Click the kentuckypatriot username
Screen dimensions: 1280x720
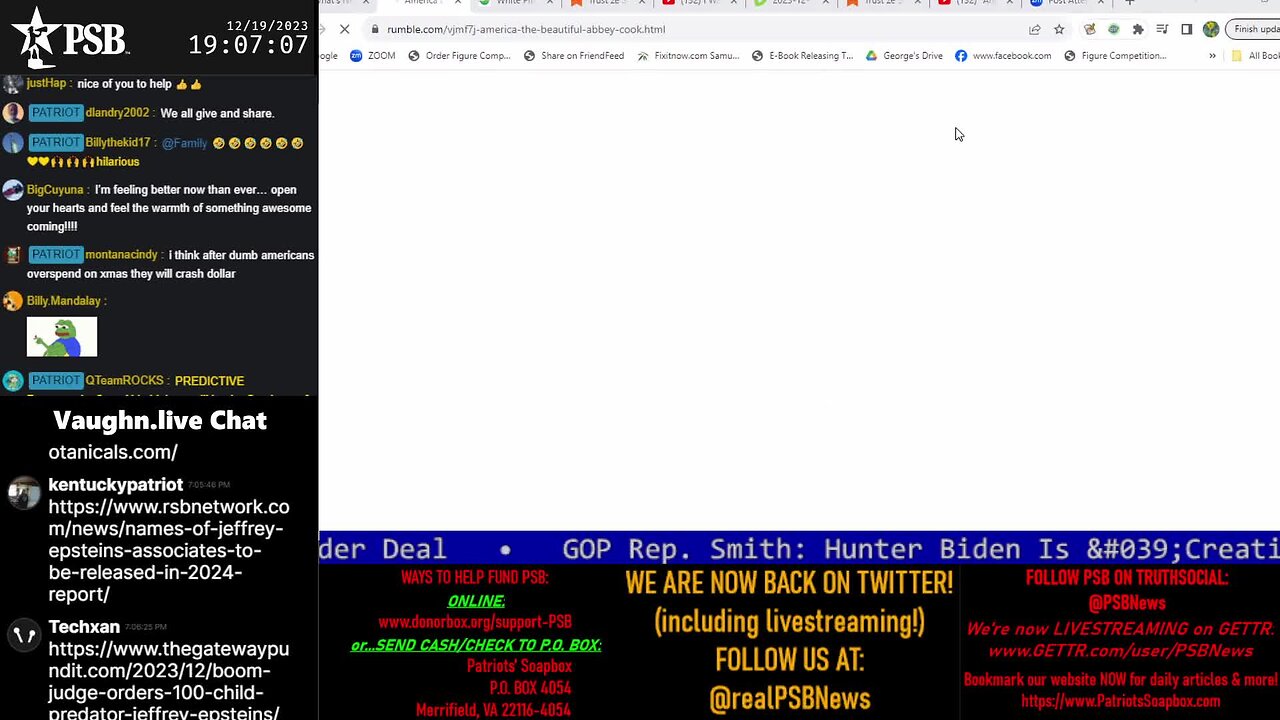click(x=116, y=485)
